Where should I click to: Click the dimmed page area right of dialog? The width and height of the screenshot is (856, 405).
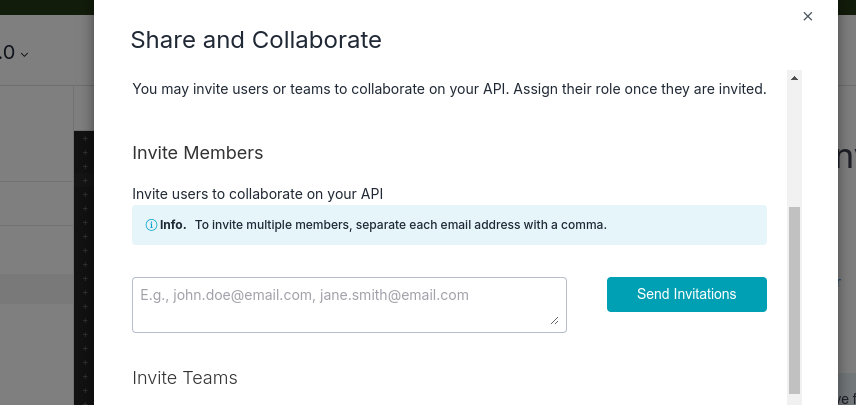846,250
